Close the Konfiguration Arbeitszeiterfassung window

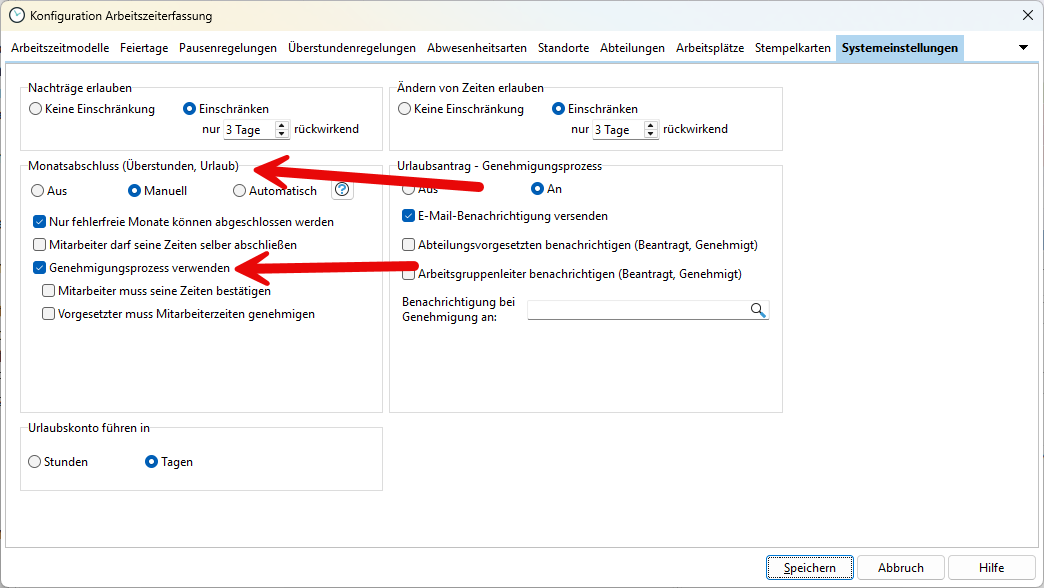[1027, 15]
